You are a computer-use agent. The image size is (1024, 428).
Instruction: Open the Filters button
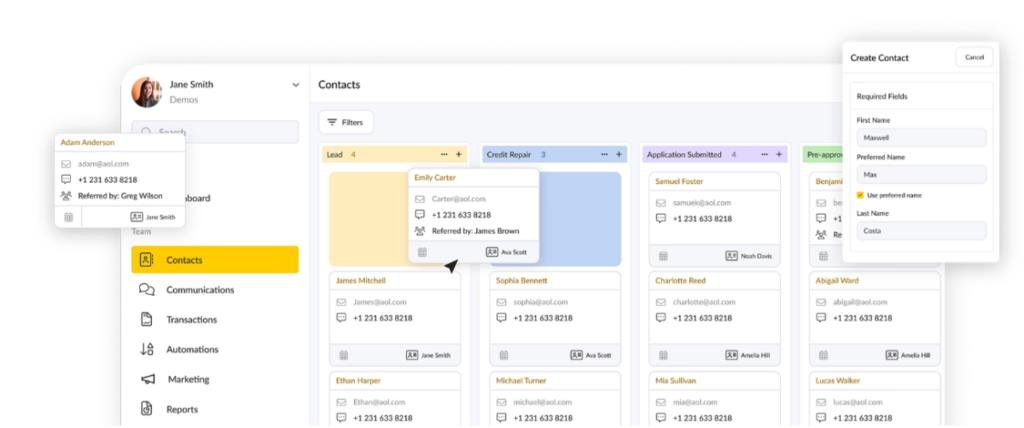(345, 122)
